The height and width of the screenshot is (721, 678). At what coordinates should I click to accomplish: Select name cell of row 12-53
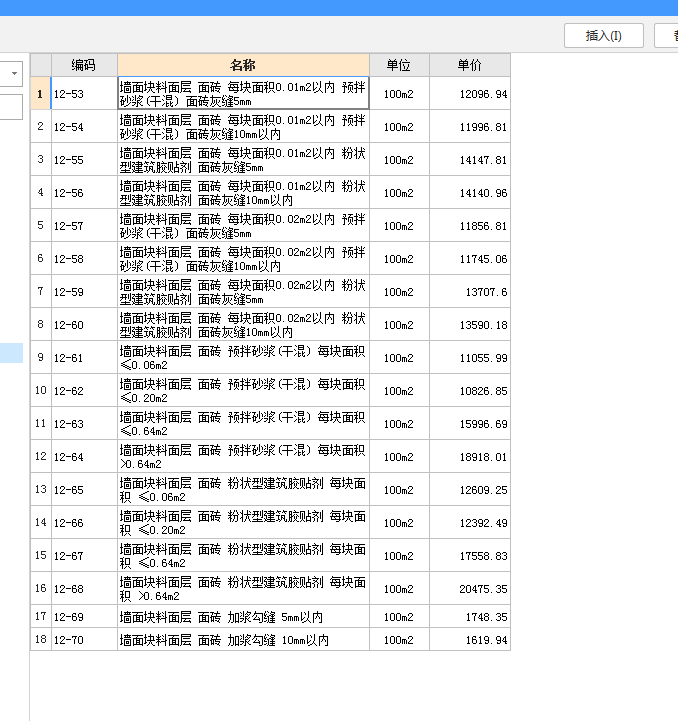[243, 93]
